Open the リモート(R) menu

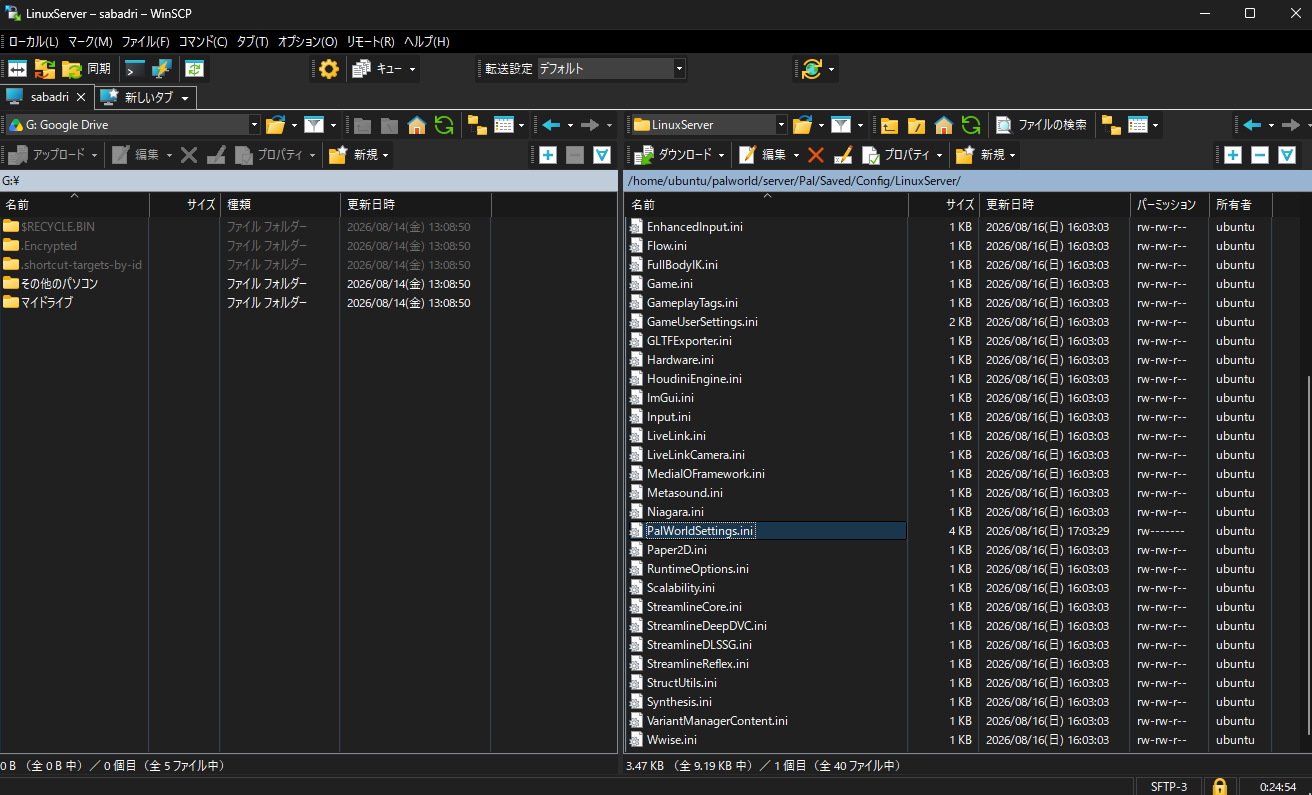point(370,42)
